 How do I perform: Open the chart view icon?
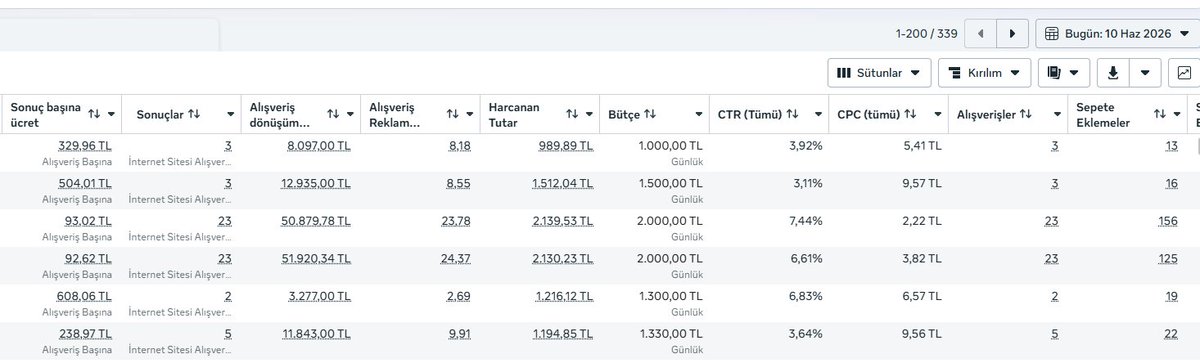pyautogui.click(x=1184, y=73)
